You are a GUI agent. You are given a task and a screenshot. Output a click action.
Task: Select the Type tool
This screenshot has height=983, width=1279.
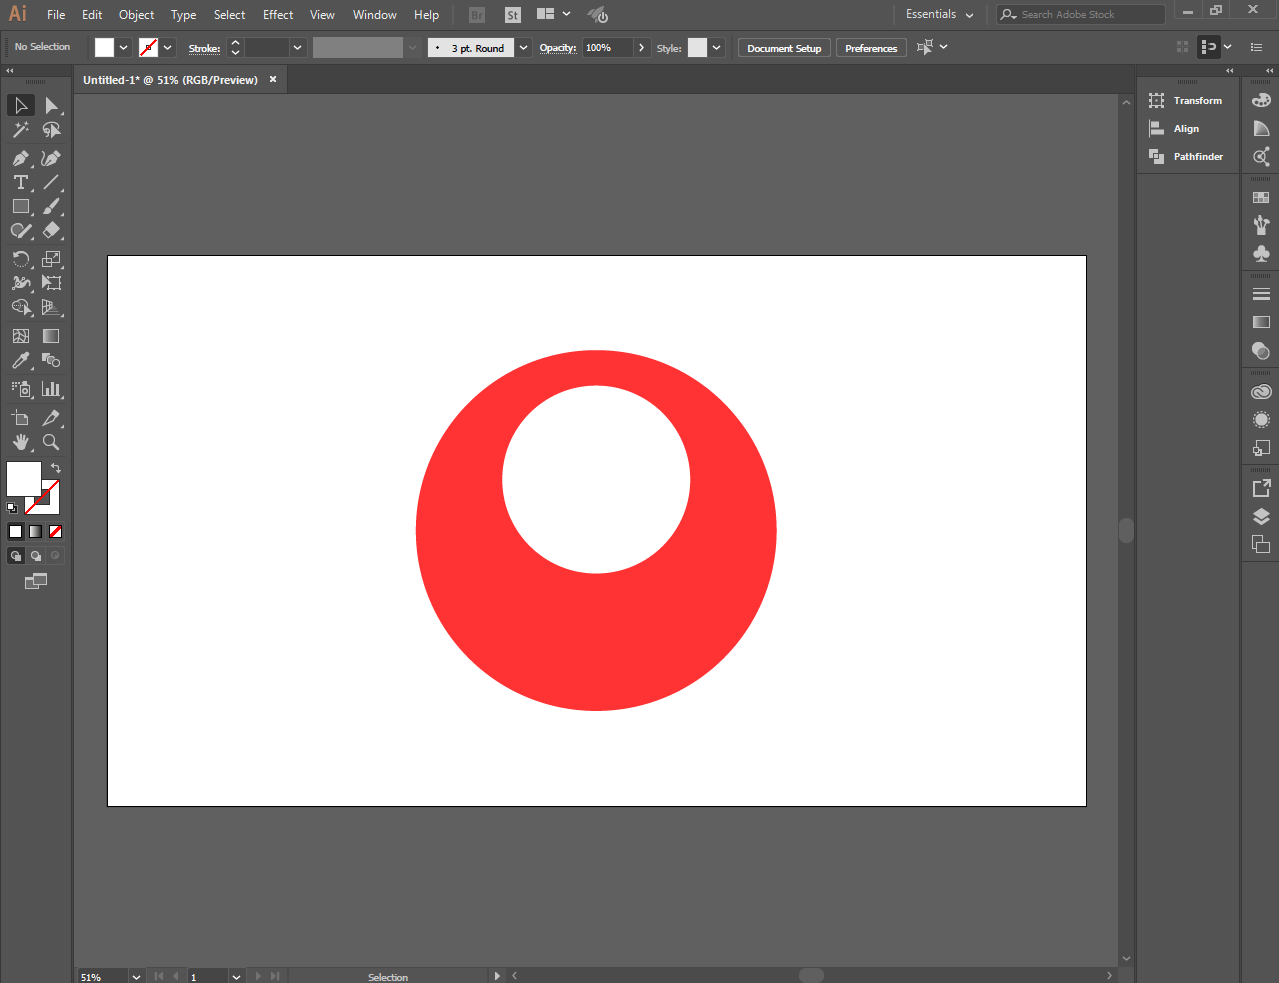click(21, 182)
